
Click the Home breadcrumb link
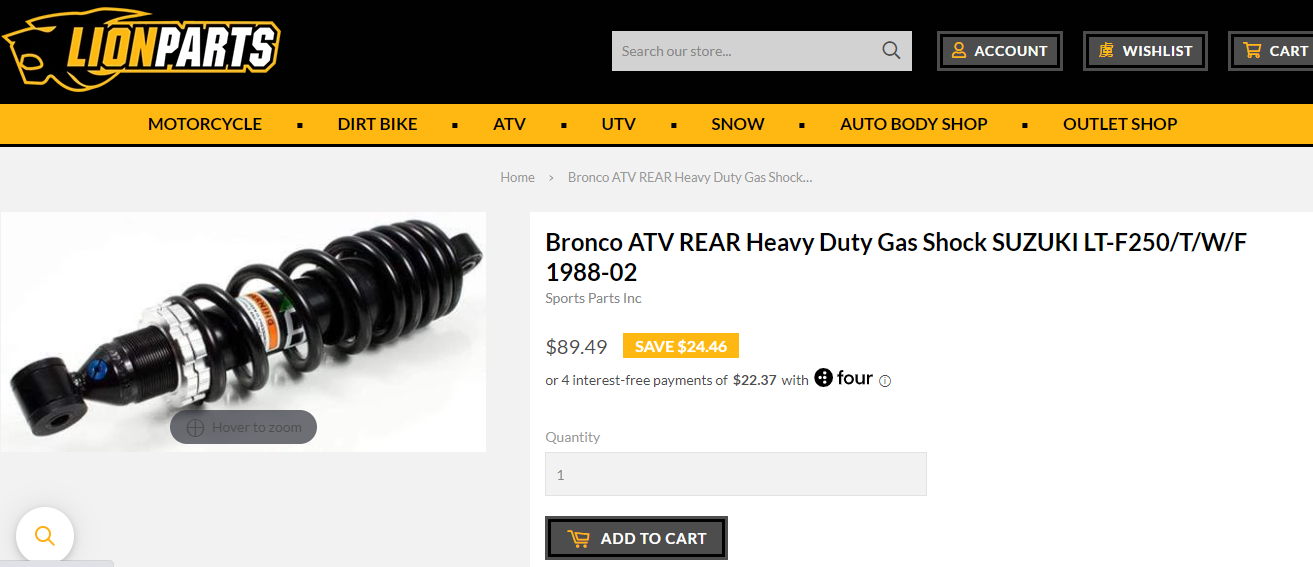pos(517,177)
